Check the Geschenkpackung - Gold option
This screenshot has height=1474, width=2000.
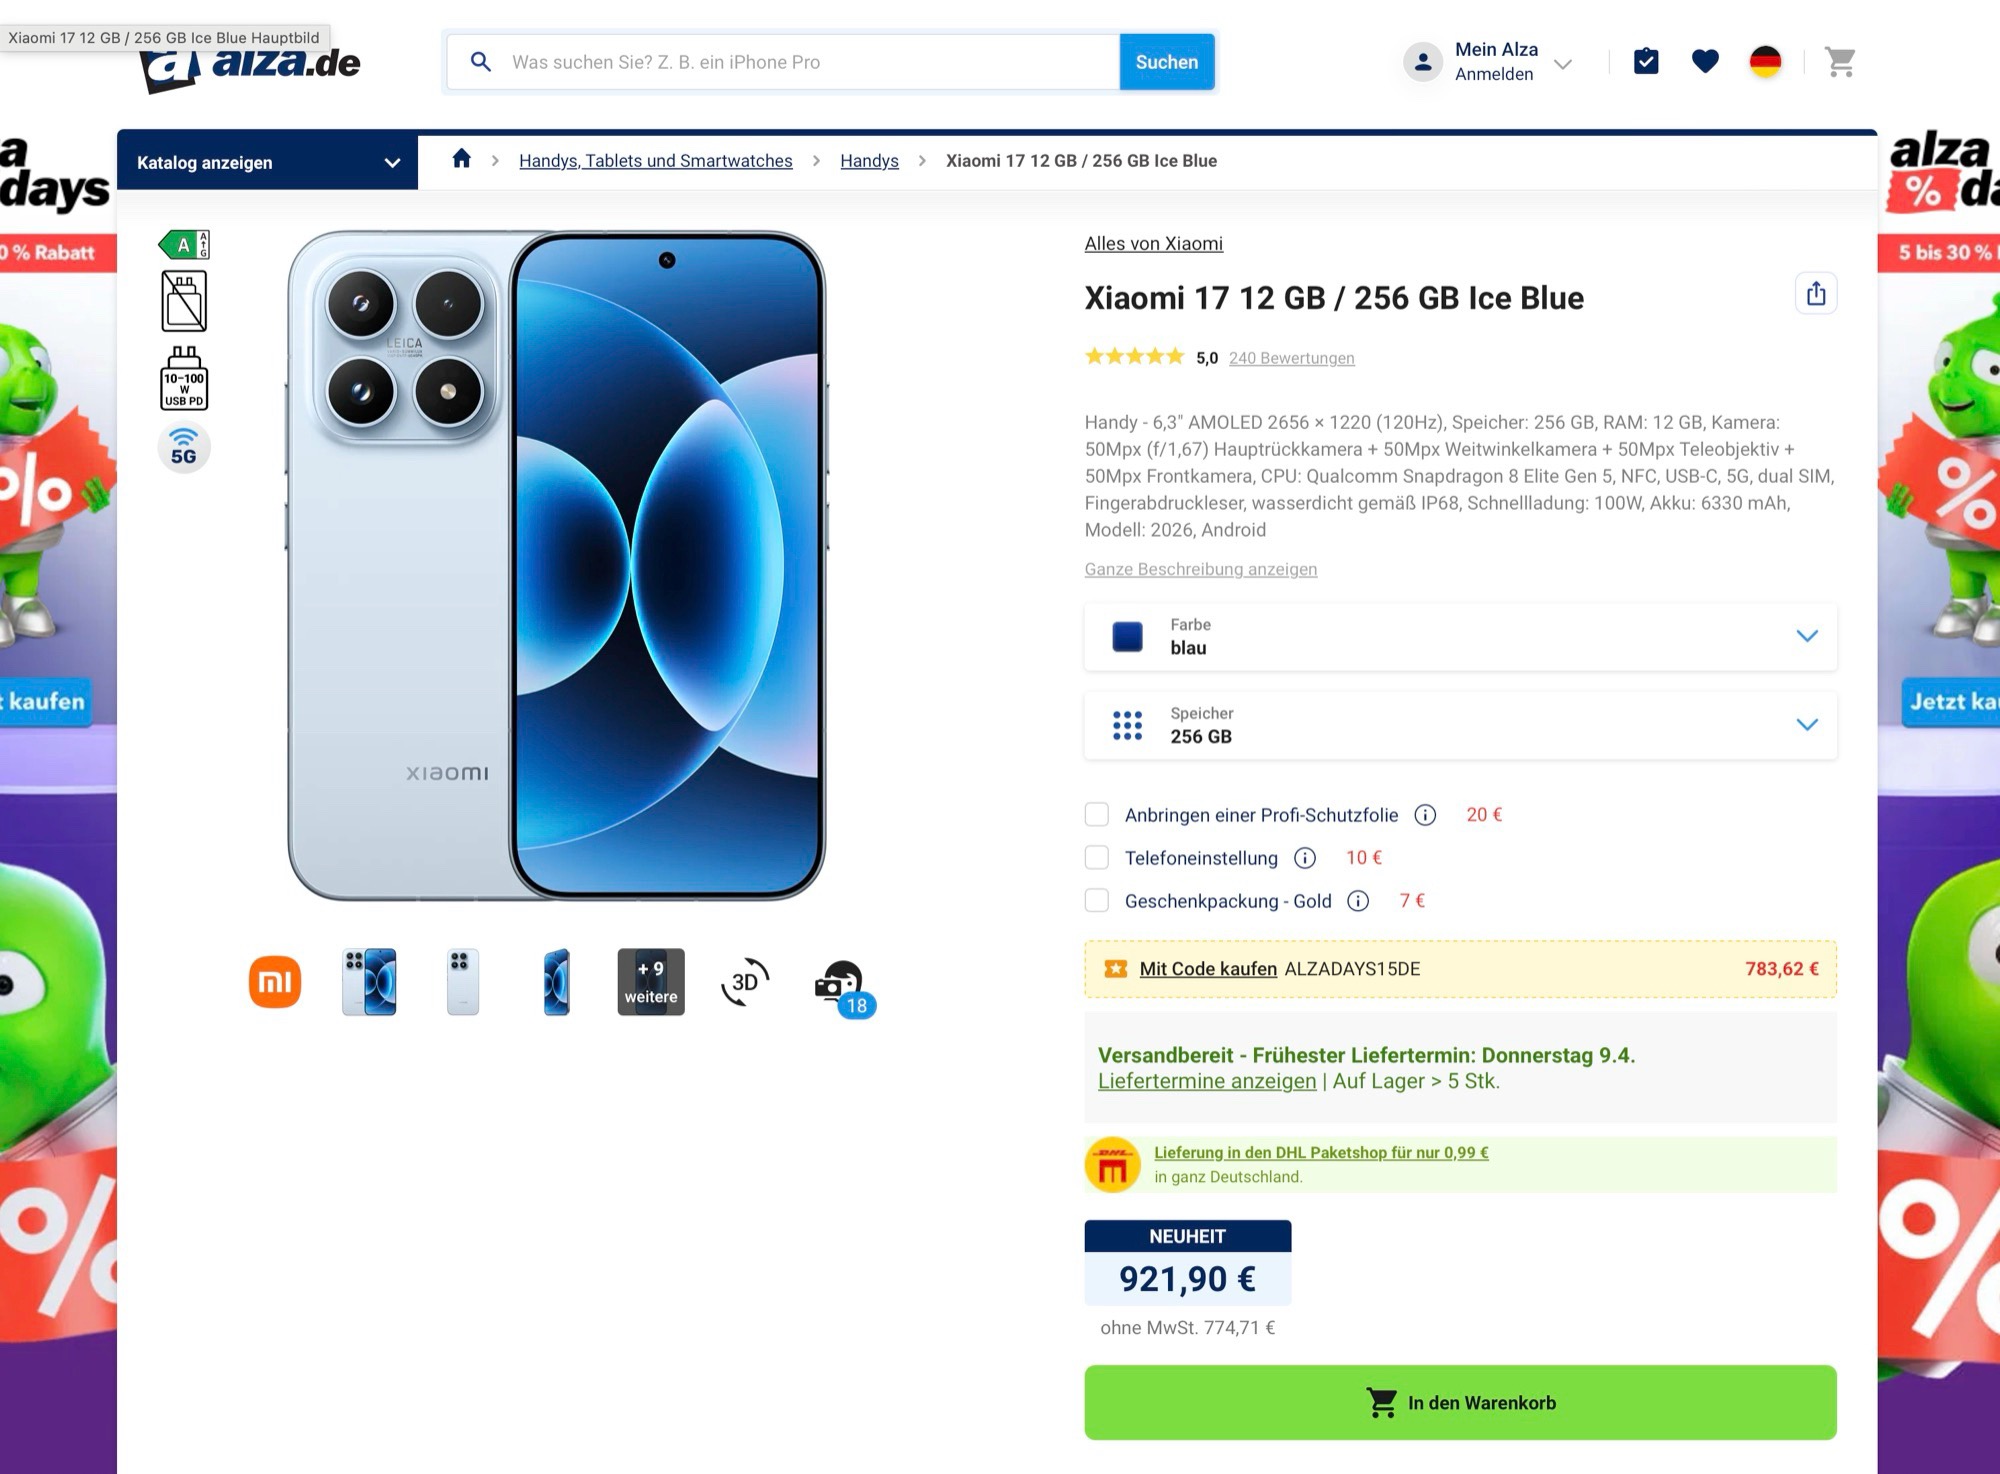tap(1097, 901)
